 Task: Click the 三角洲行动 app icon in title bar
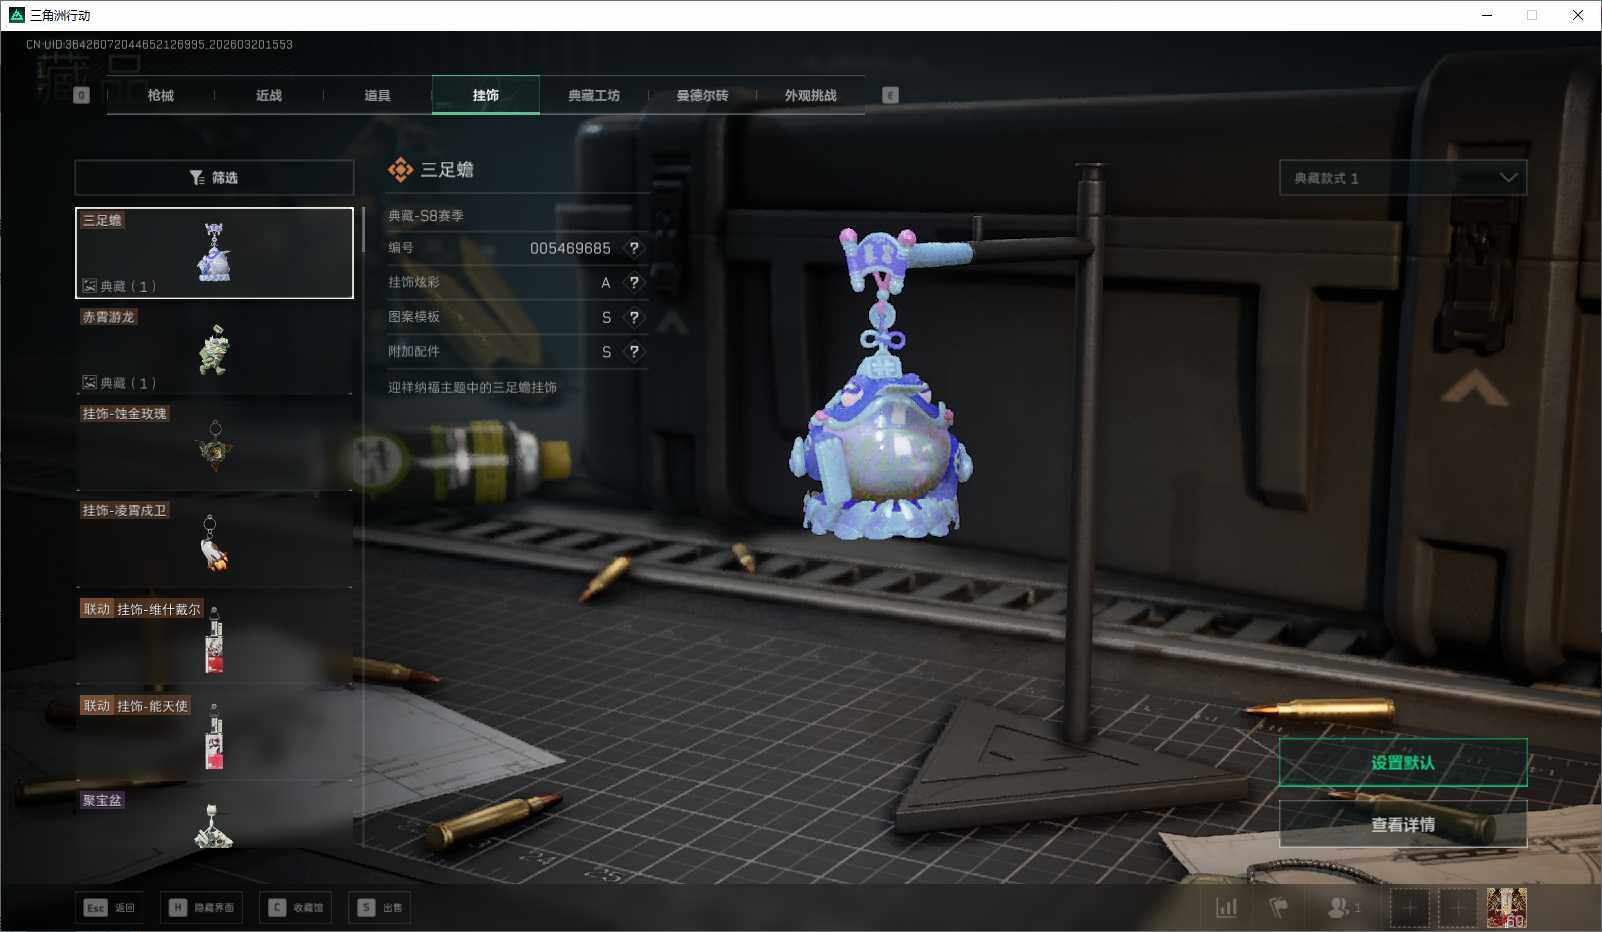17,15
